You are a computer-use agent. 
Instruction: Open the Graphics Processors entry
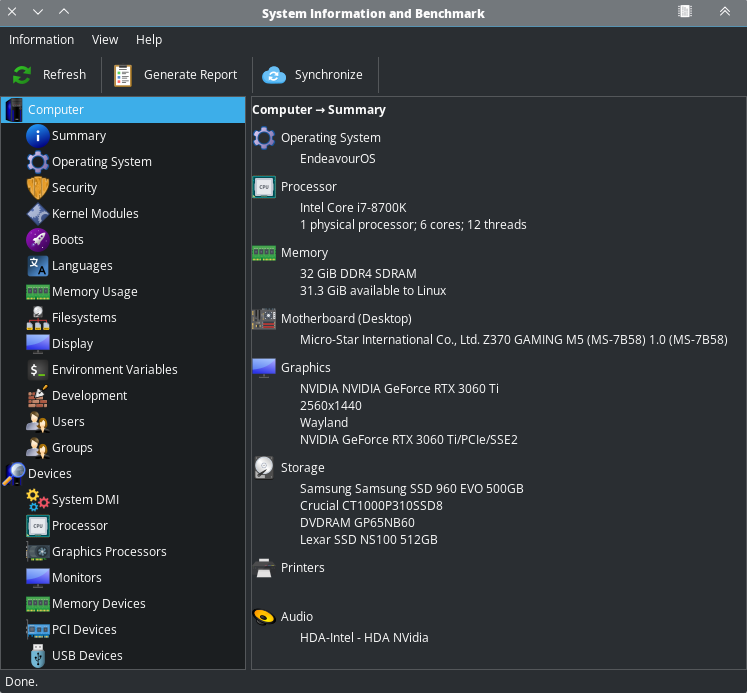(x=109, y=552)
